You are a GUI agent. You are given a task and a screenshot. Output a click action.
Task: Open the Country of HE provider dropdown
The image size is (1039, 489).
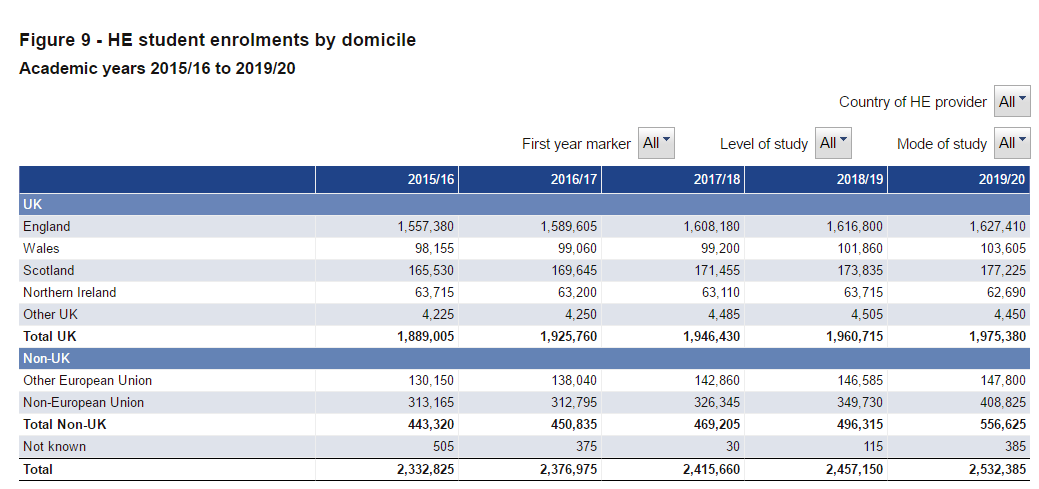click(x=1012, y=102)
